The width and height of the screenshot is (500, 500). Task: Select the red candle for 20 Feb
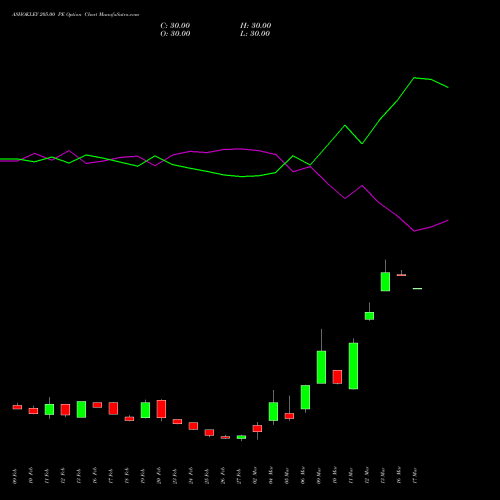[x=161, y=409]
